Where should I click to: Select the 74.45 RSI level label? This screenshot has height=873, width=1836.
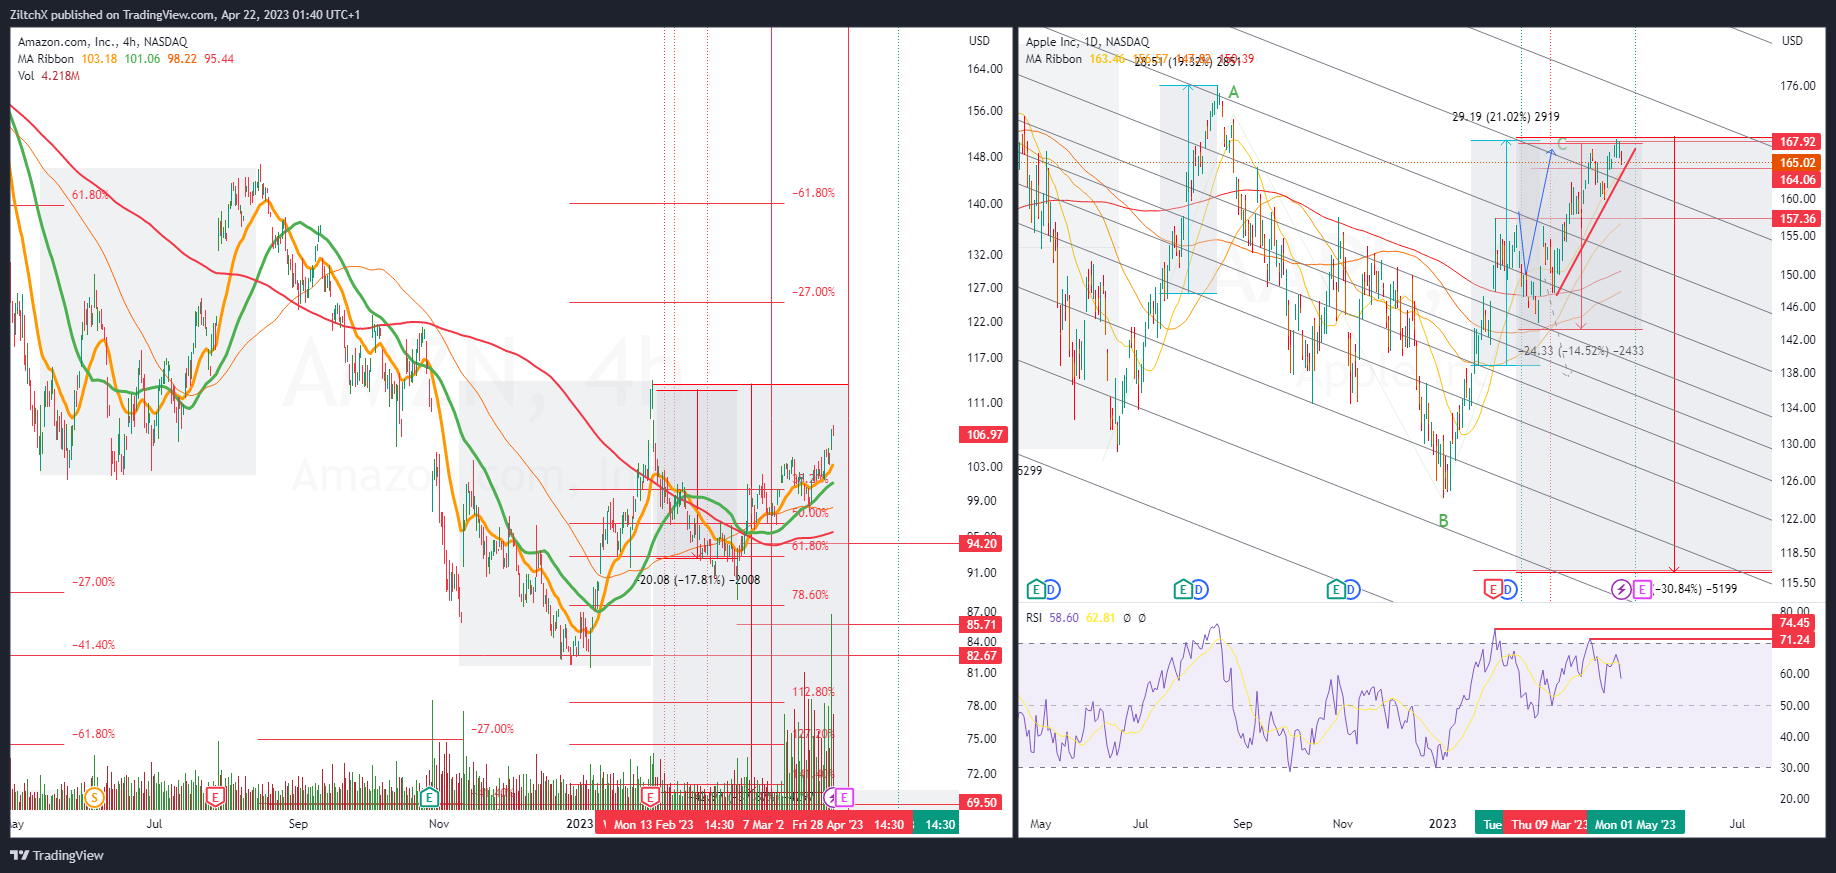click(x=1795, y=623)
